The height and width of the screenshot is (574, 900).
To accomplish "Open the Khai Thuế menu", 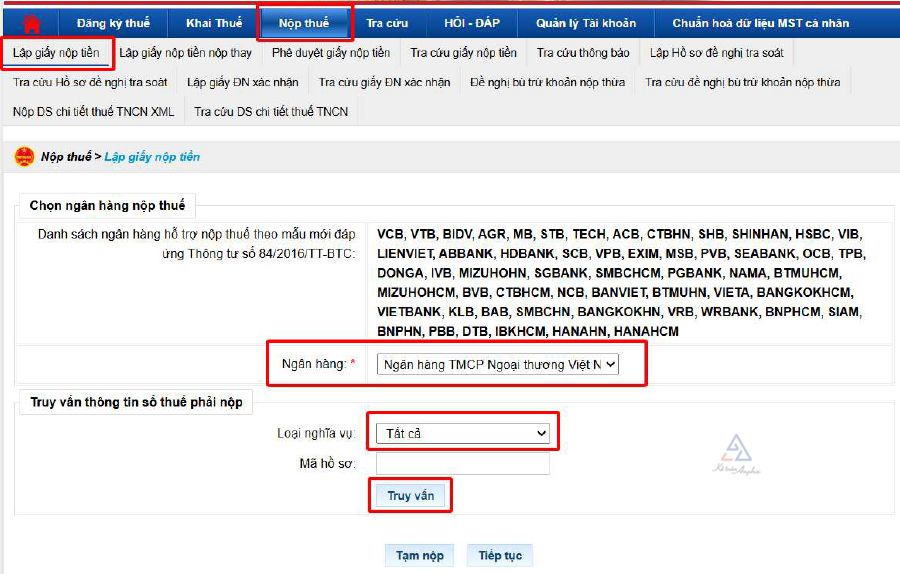I will pyautogui.click(x=214, y=24).
